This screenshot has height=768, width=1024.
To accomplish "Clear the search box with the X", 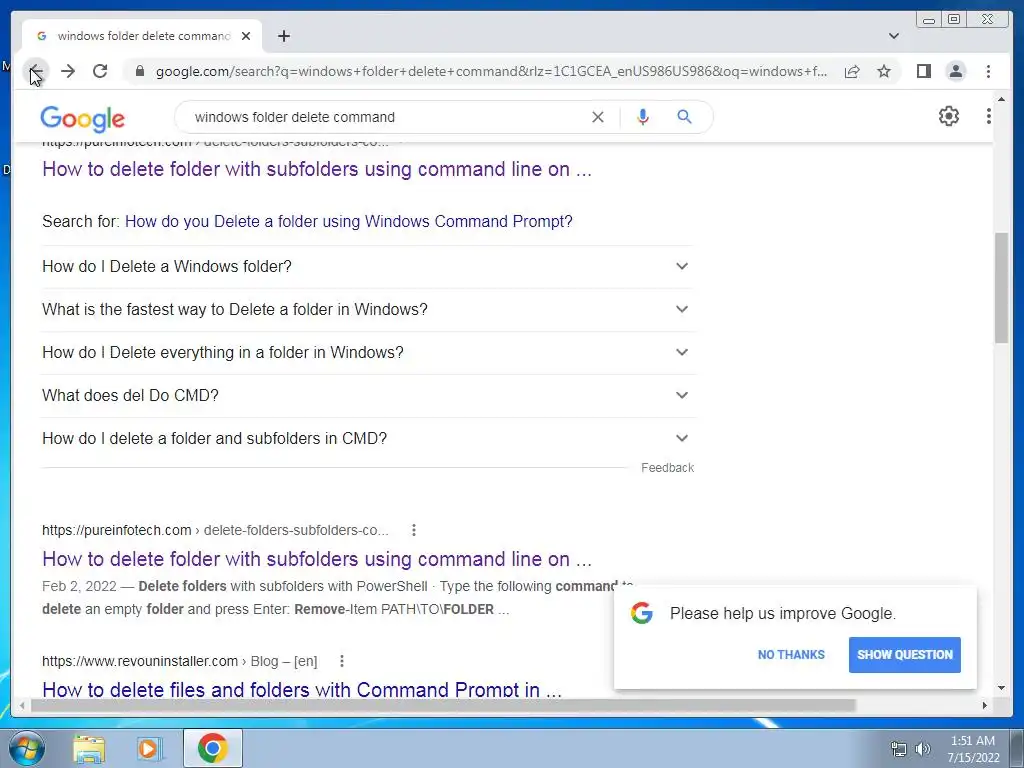I will pyautogui.click(x=598, y=117).
